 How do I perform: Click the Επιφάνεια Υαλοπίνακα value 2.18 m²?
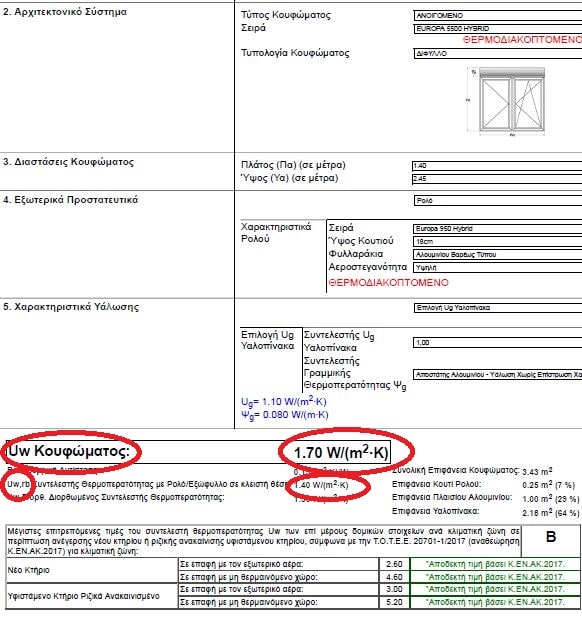(550, 513)
